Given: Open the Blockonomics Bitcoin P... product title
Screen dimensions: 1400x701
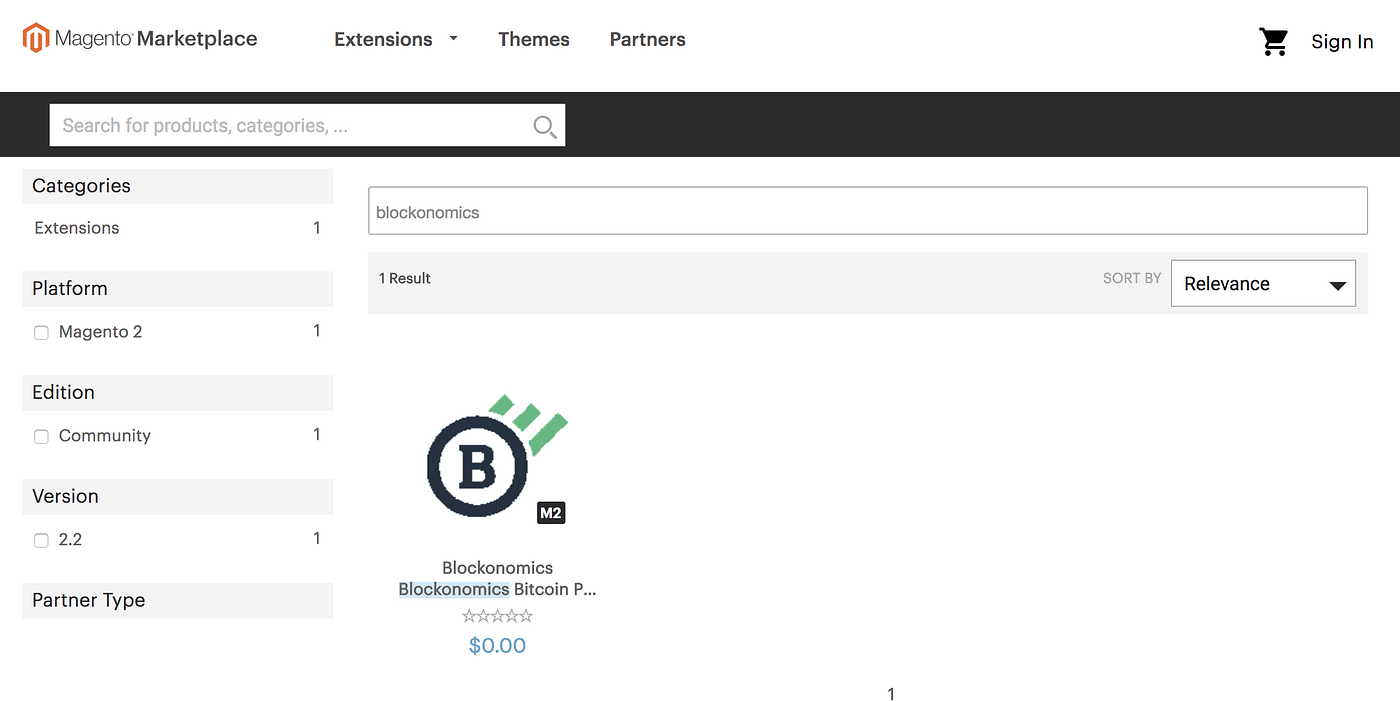Looking at the screenshot, I should 497,589.
